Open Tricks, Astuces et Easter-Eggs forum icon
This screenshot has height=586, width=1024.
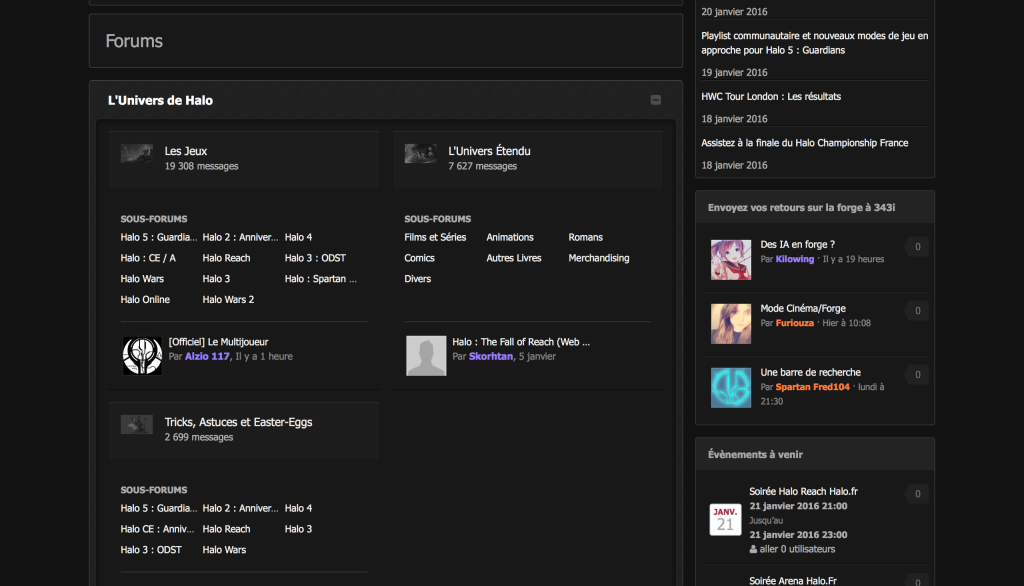coord(137,425)
